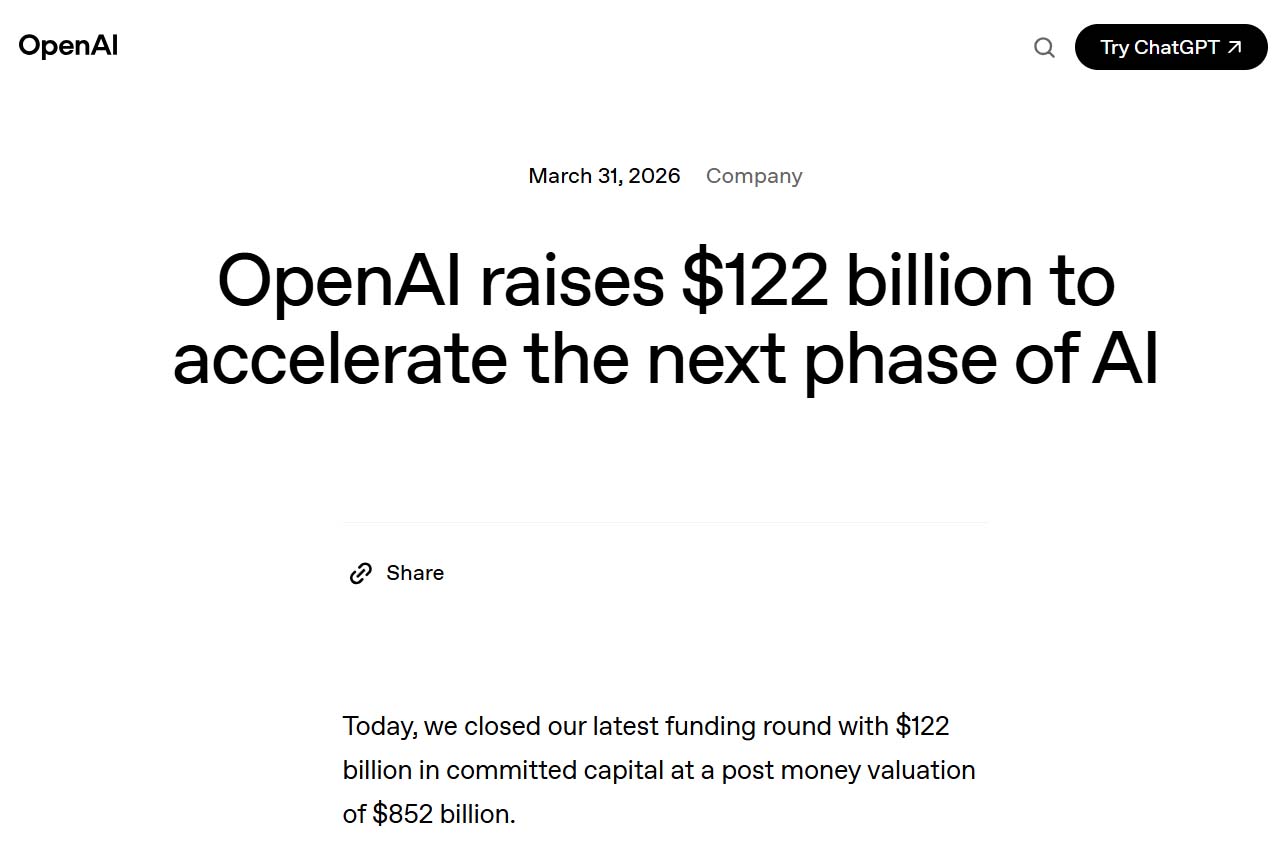Click the Try ChatGPT button
This screenshot has width=1272, height=848.
1171,47
